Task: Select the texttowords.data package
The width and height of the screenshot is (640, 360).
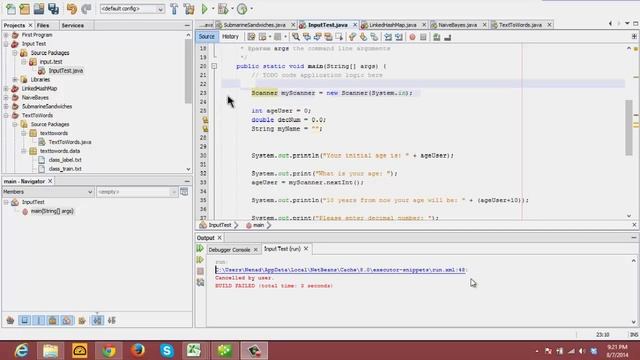Action: point(60,151)
